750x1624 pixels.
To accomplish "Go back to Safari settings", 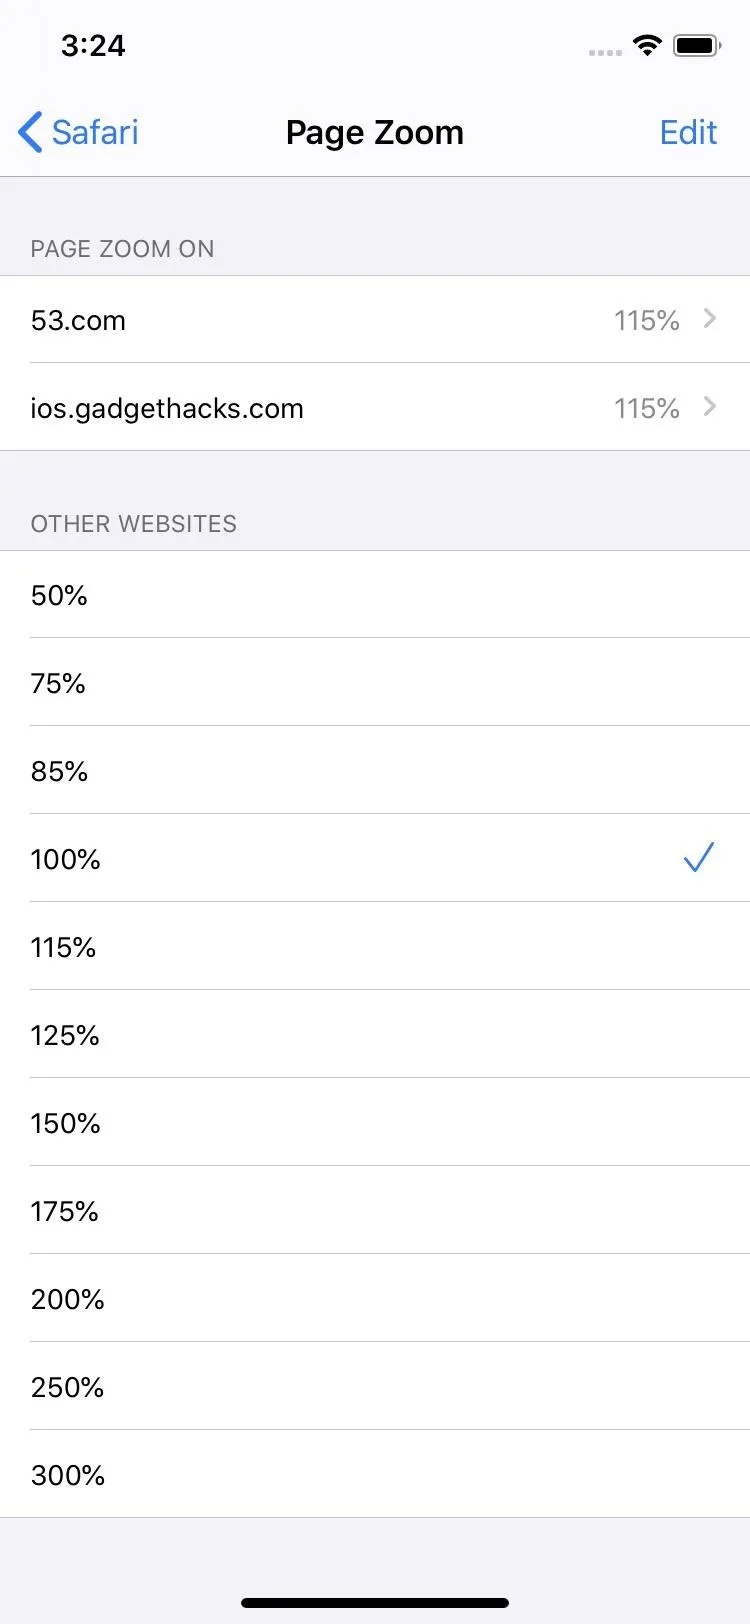I will click(x=78, y=132).
